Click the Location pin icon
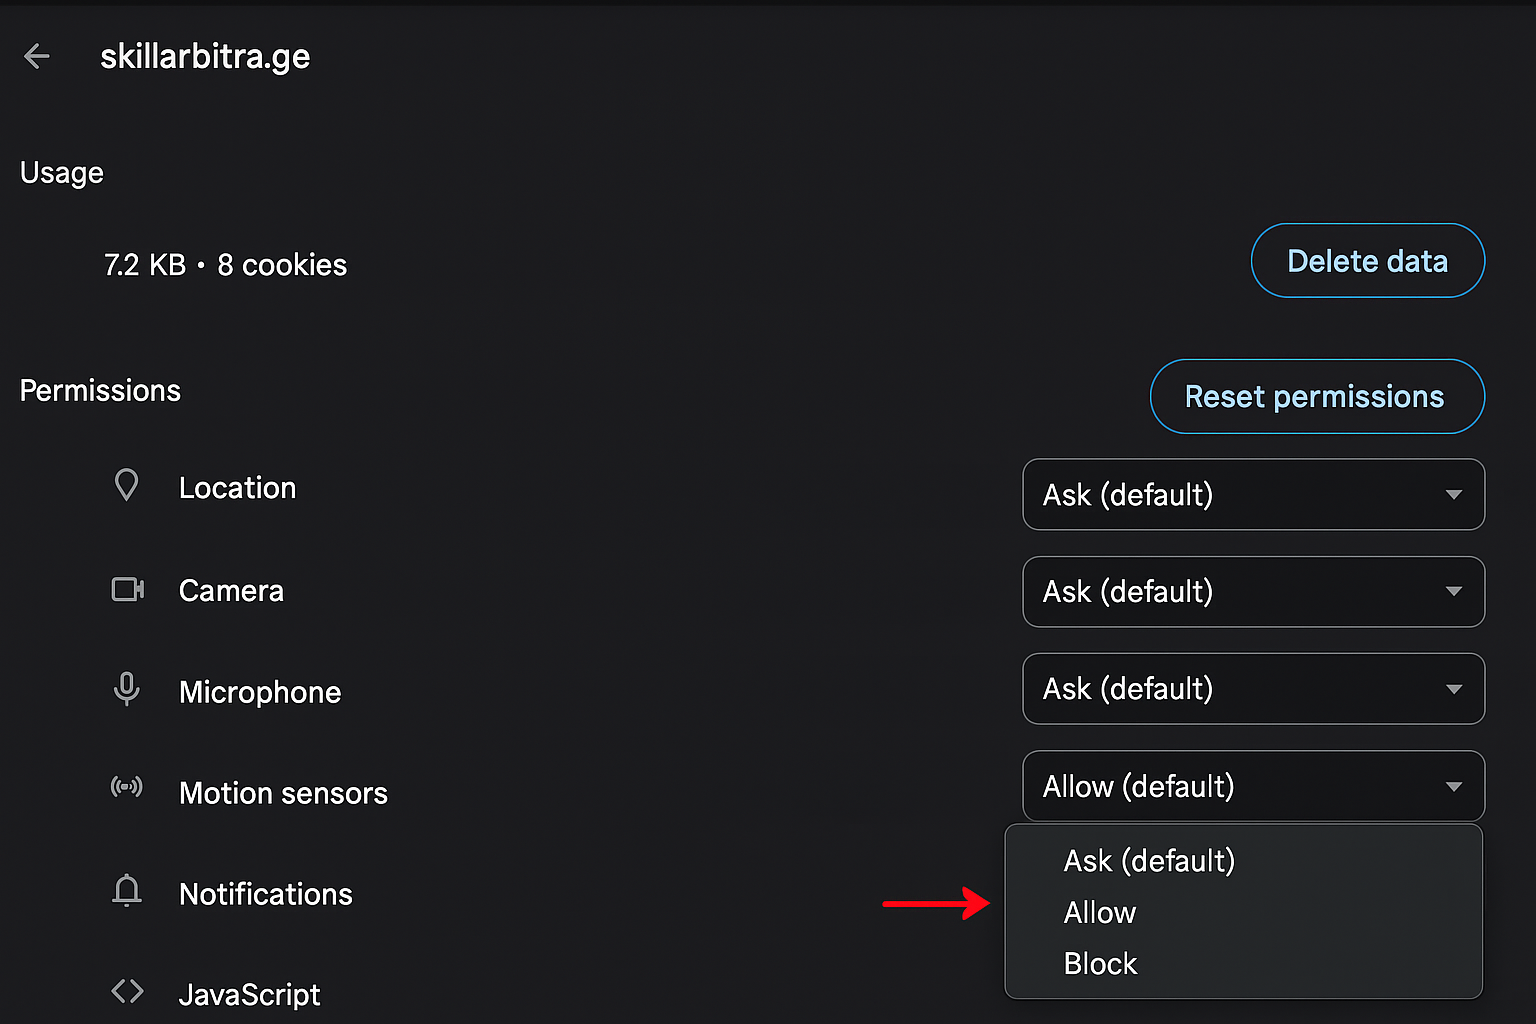 (x=127, y=485)
